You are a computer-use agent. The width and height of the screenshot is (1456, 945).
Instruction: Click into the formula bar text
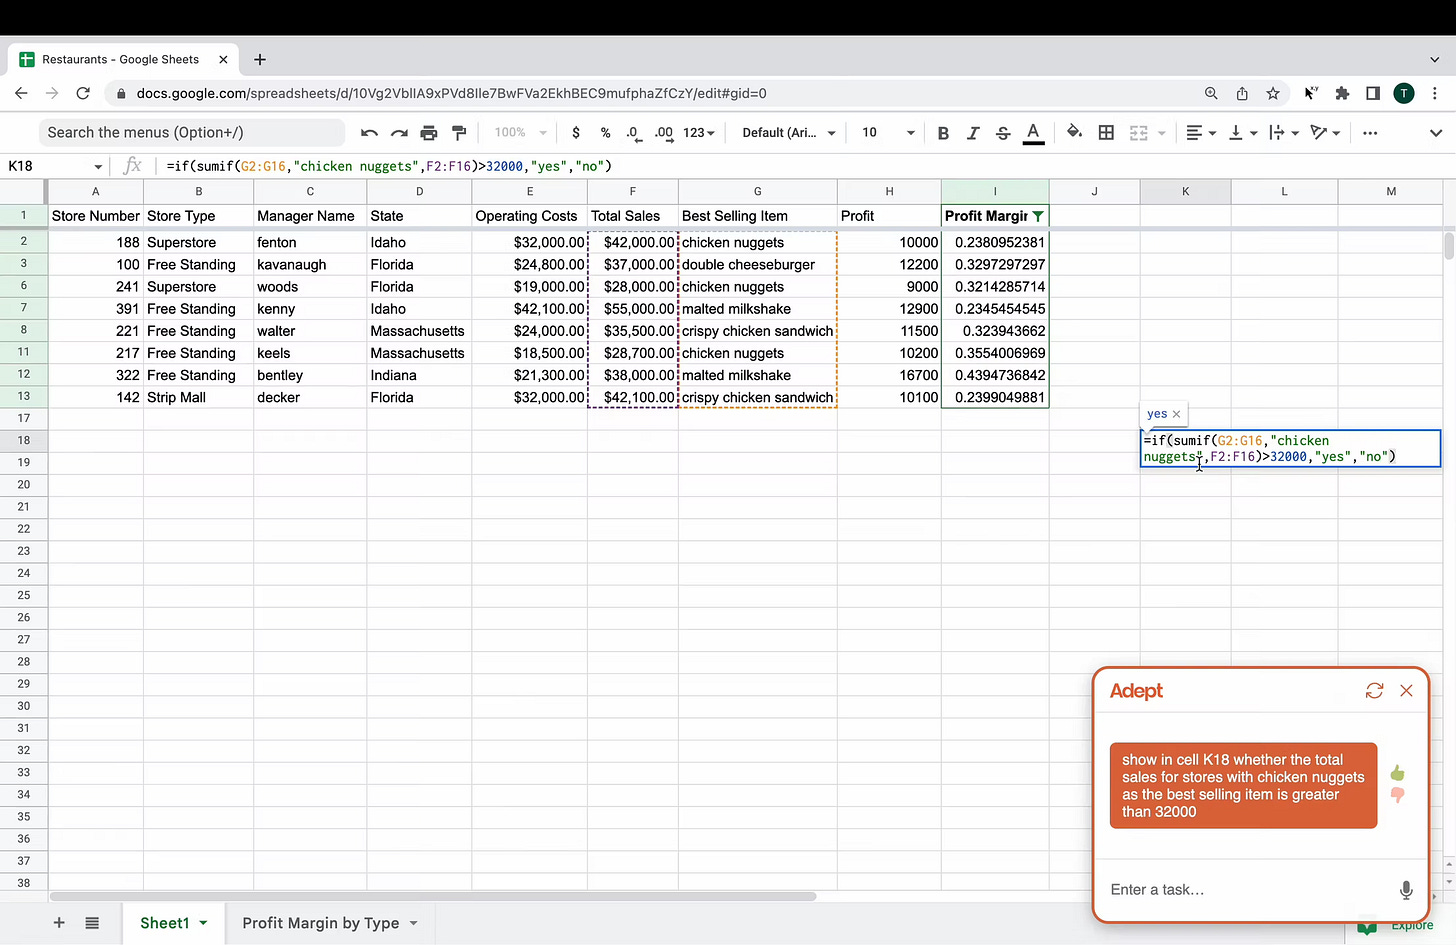click(x=389, y=166)
